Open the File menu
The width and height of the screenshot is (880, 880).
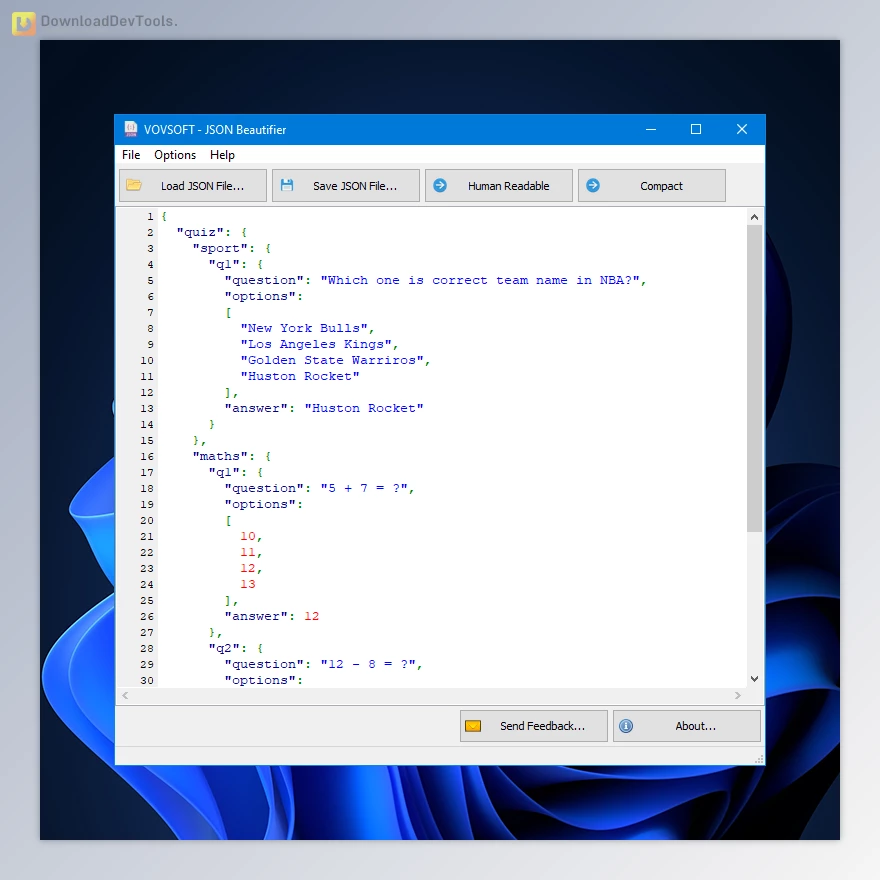pos(130,155)
